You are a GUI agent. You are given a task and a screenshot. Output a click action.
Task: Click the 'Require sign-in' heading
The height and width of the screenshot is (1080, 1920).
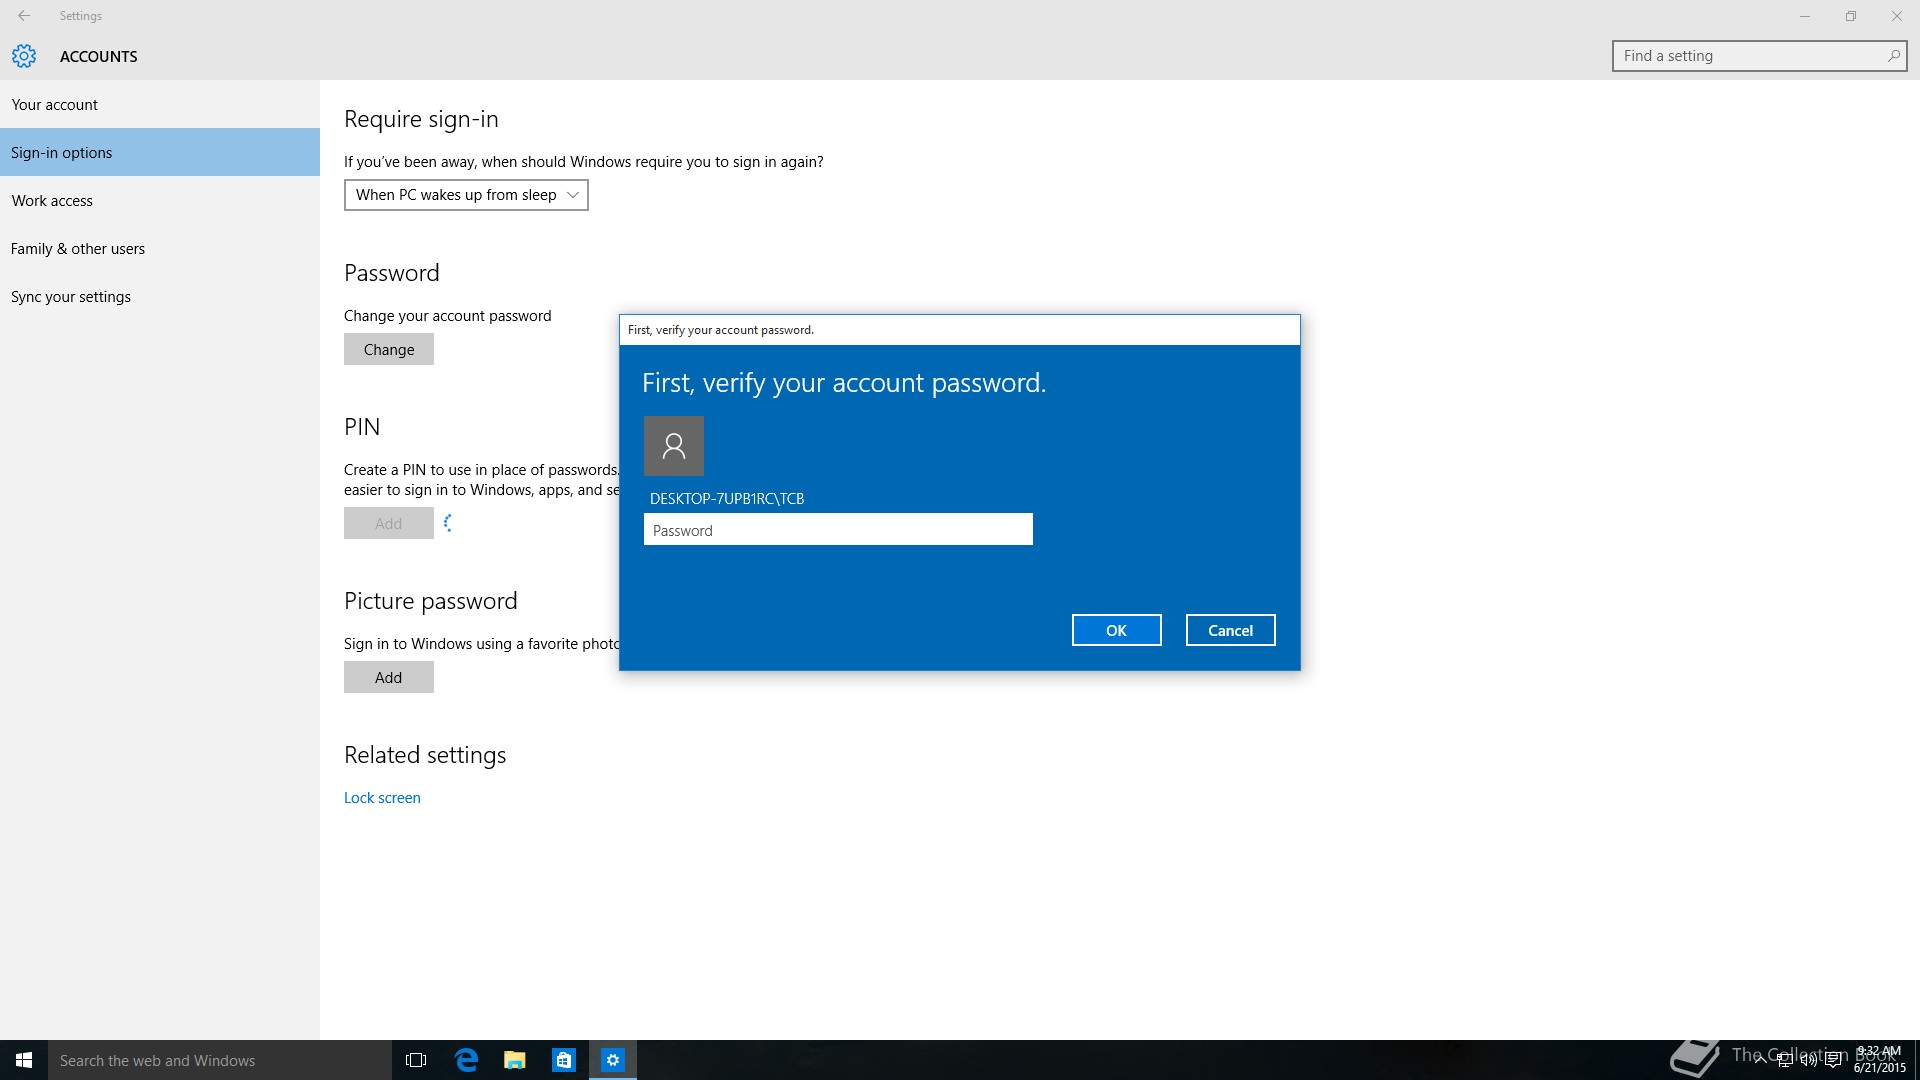[421, 119]
